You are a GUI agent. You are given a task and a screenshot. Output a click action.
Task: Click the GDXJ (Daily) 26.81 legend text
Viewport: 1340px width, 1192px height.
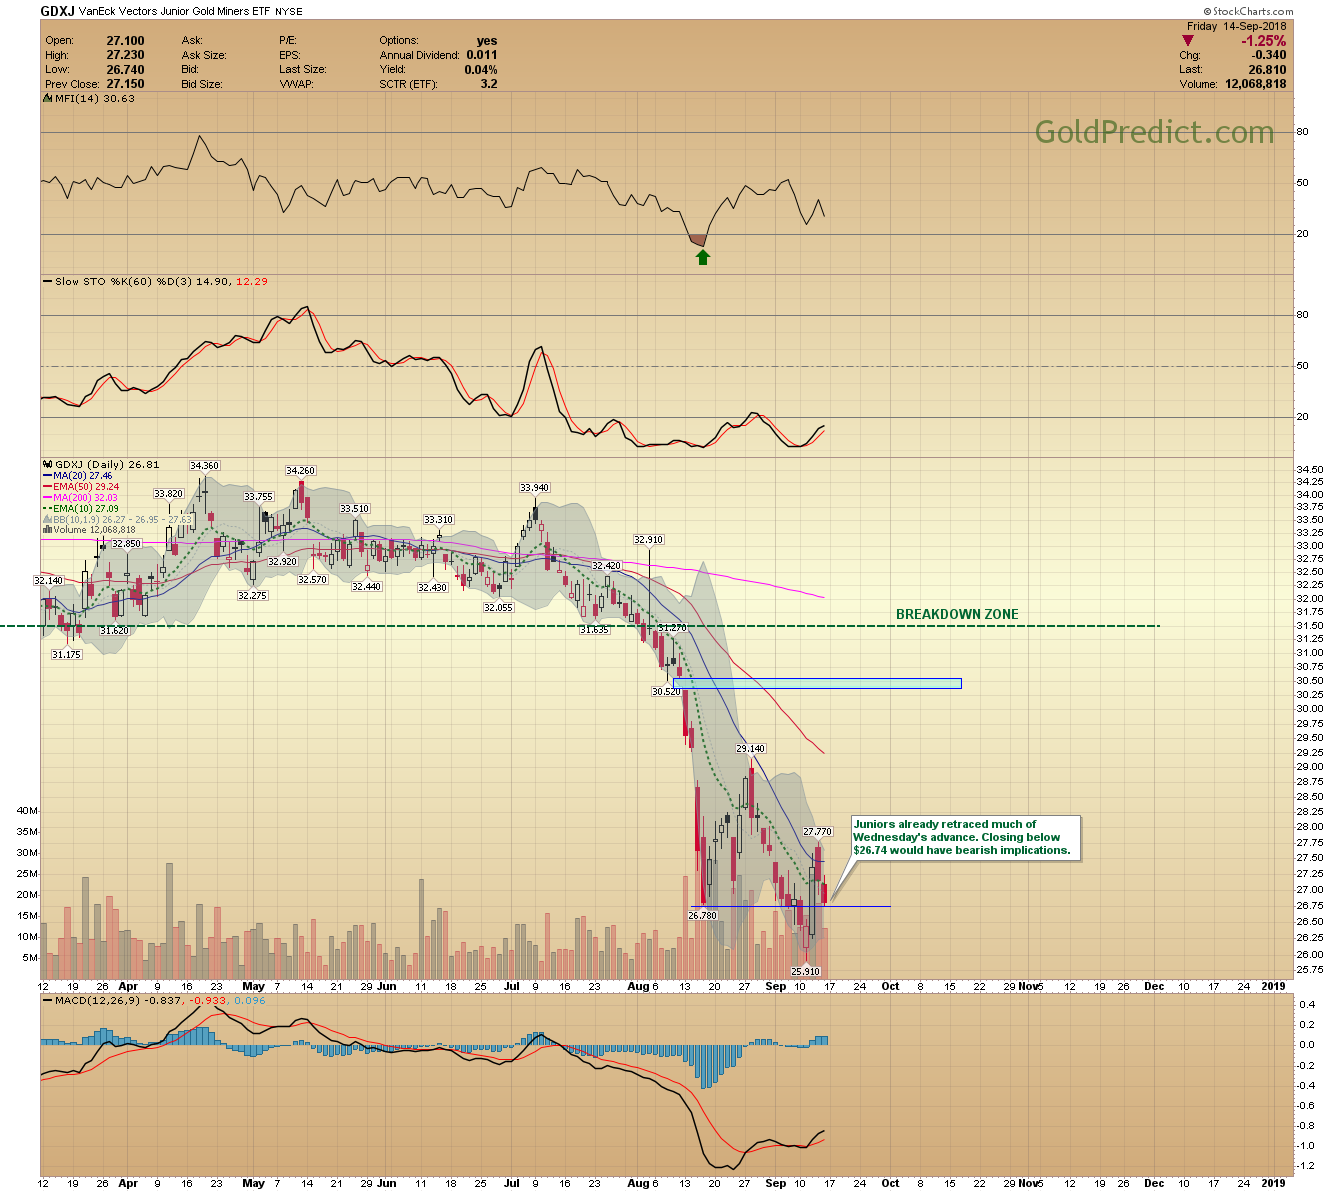[x=107, y=465]
